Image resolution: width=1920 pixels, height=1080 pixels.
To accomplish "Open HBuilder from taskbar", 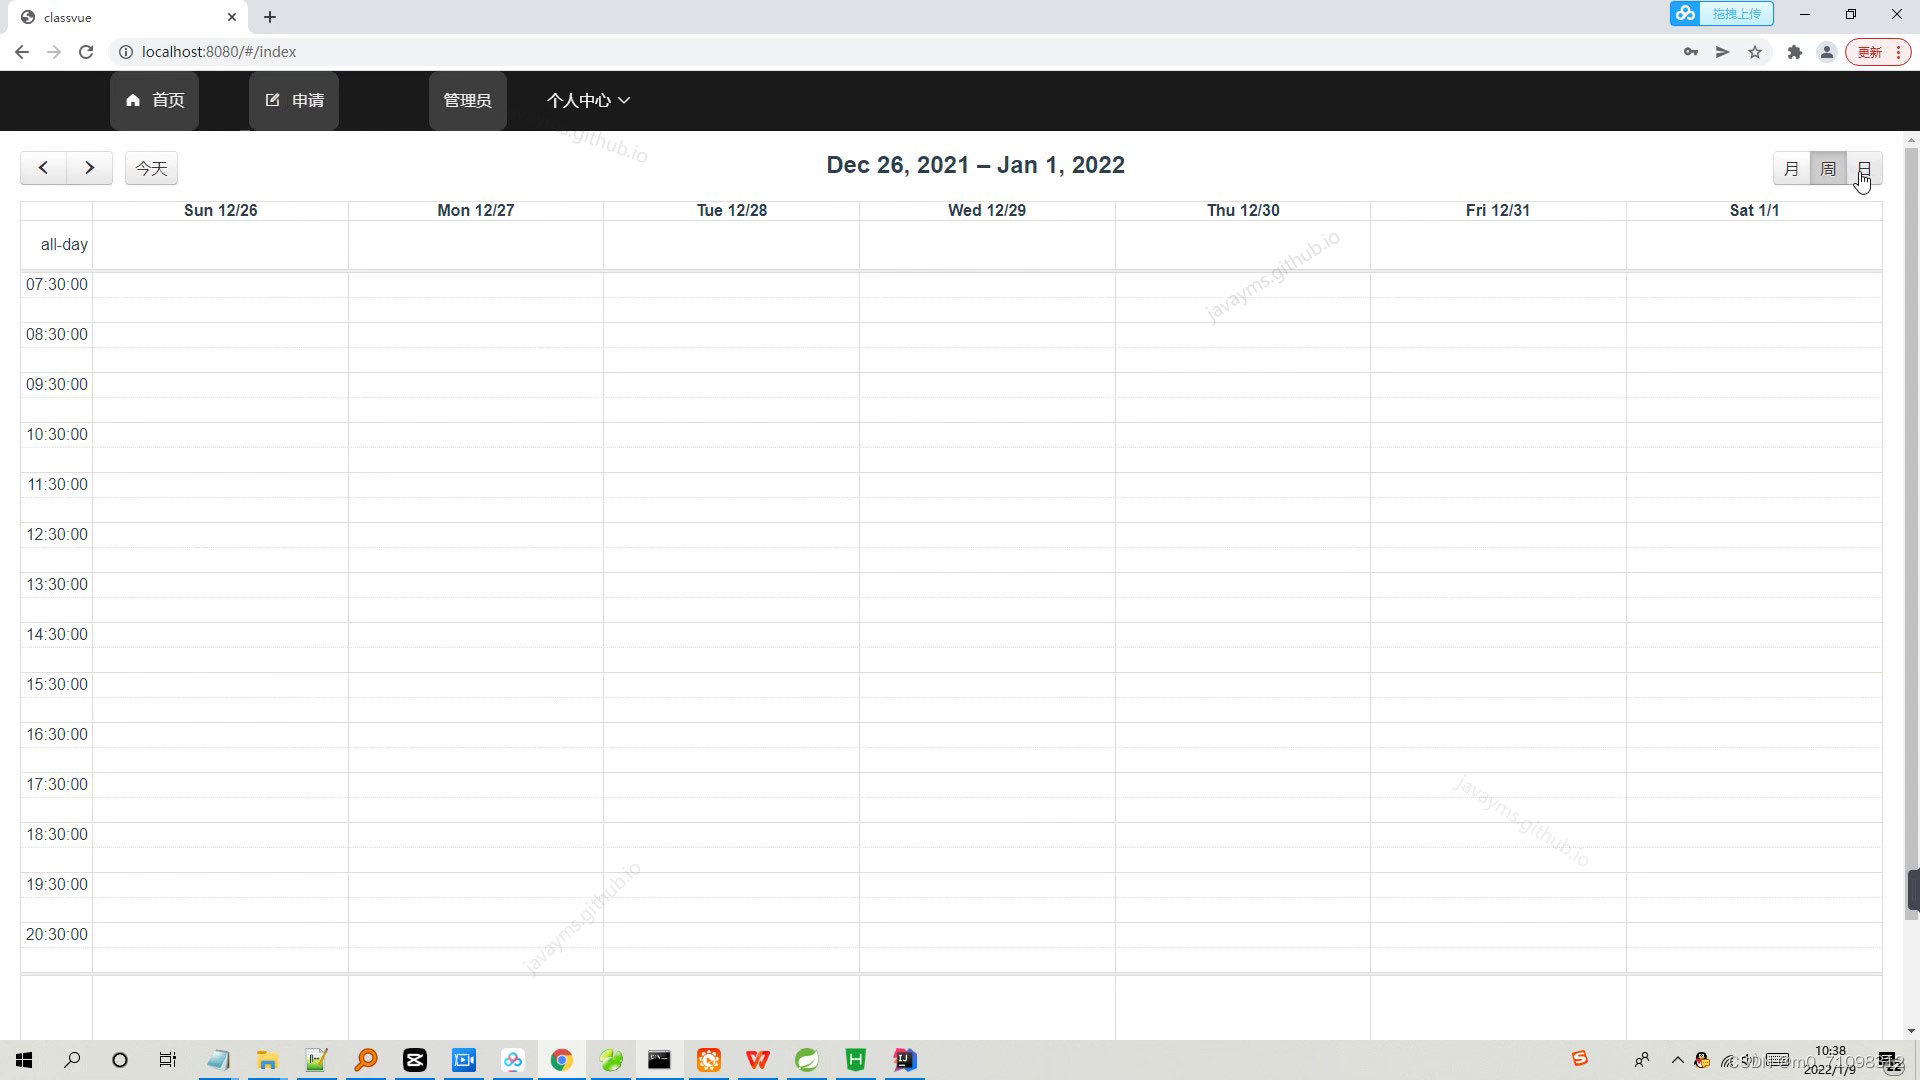I will tap(855, 1060).
